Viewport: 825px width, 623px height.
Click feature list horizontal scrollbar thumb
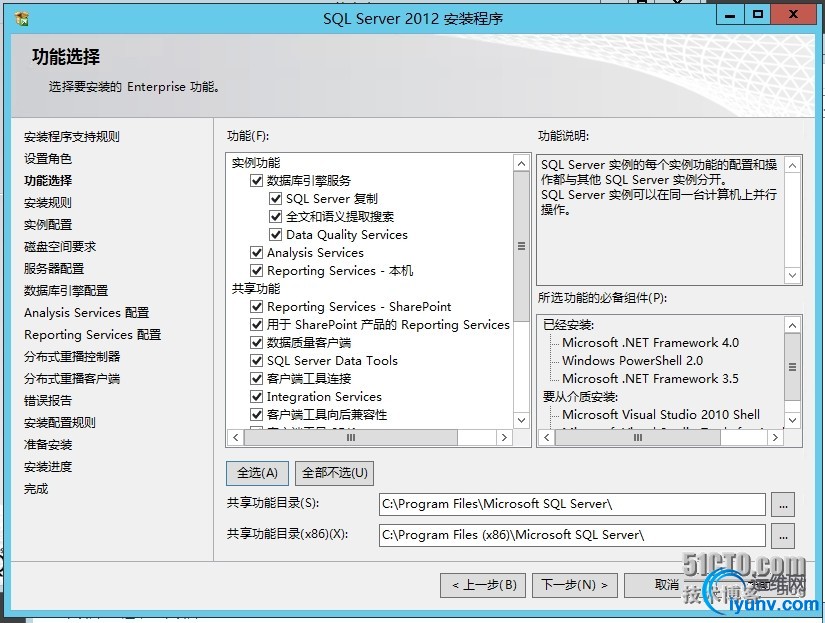click(x=351, y=437)
